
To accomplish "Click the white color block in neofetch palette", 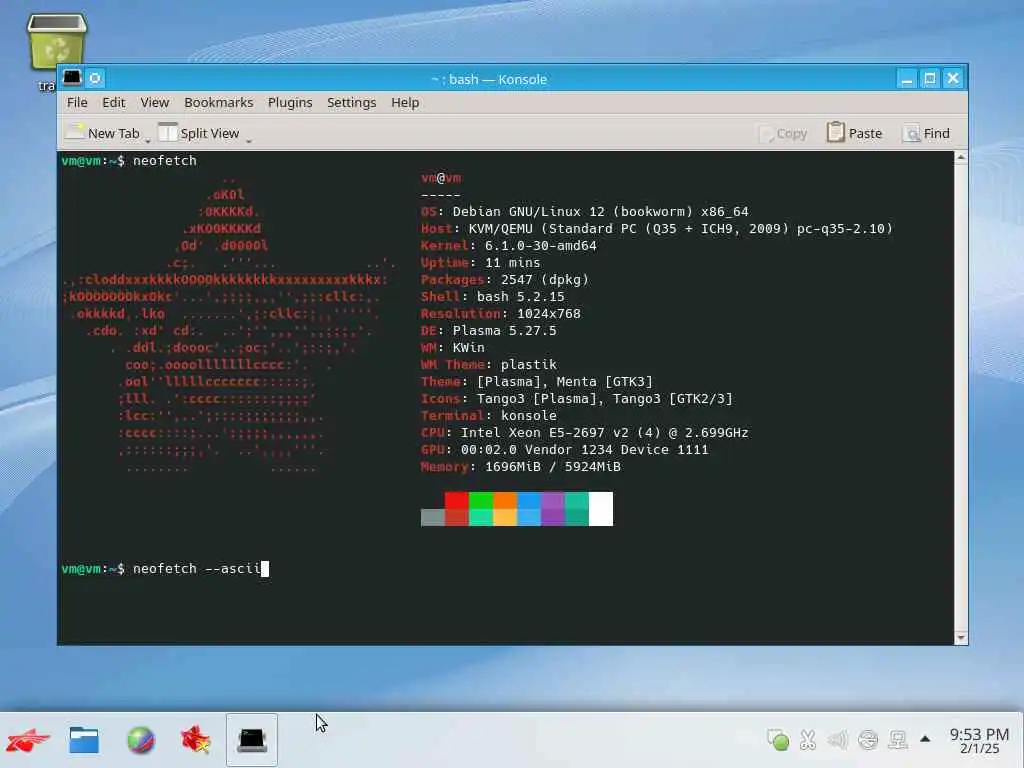I will (601, 509).
